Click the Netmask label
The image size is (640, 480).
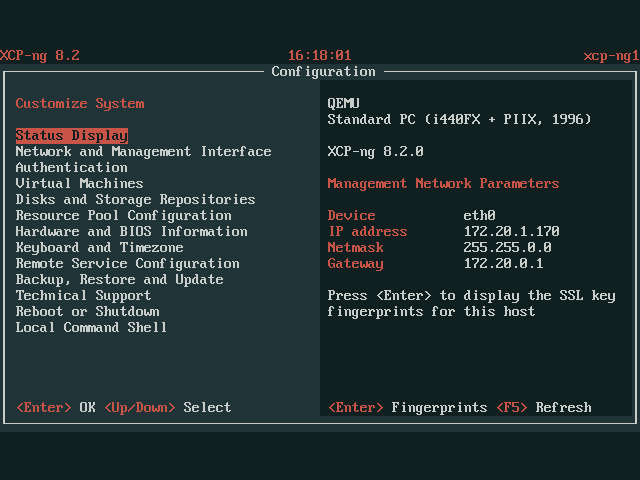tap(355, 247)
